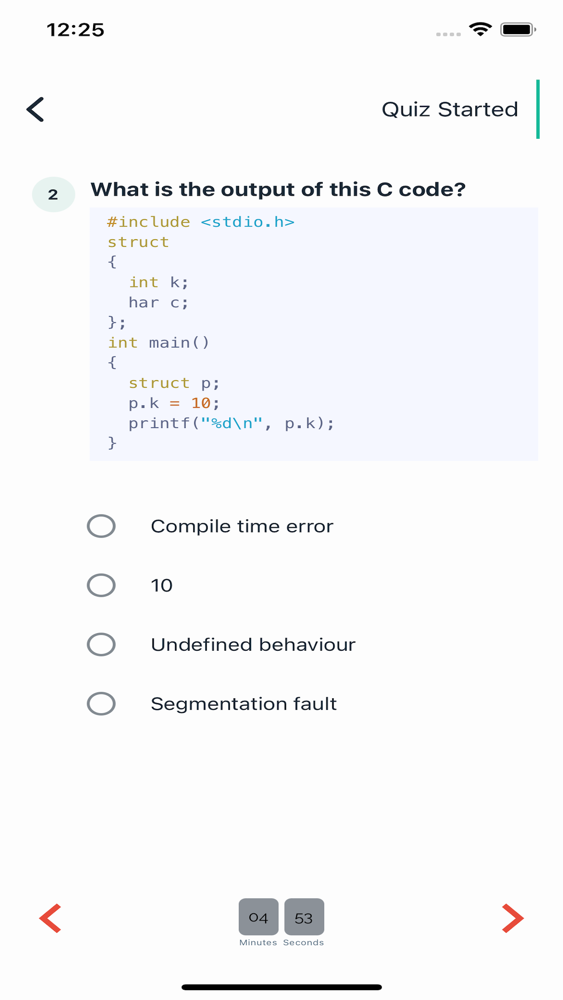Tap the question number 2 badge

[x=54, y=195]
